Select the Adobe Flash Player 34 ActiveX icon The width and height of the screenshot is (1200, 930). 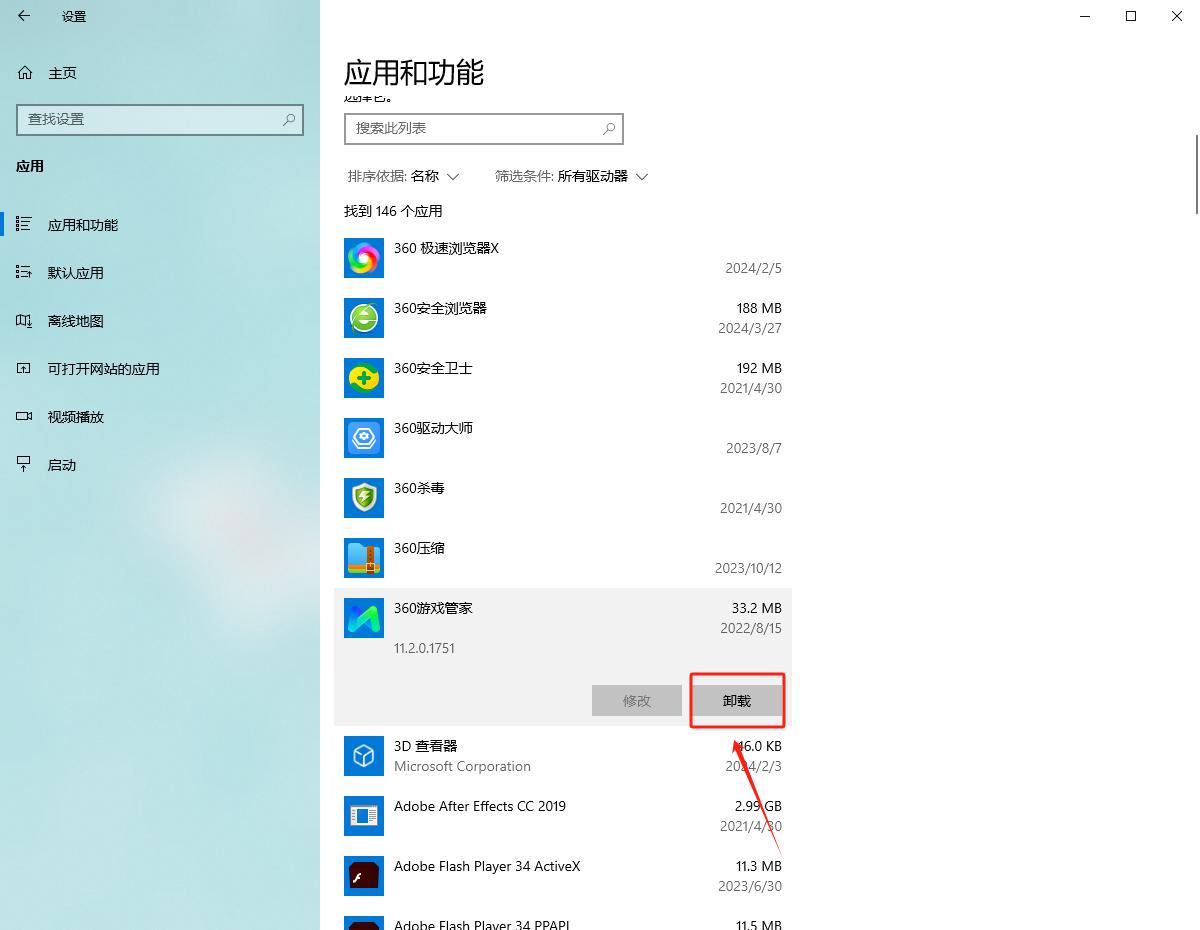pyautogui.click(x=363, y=876)
